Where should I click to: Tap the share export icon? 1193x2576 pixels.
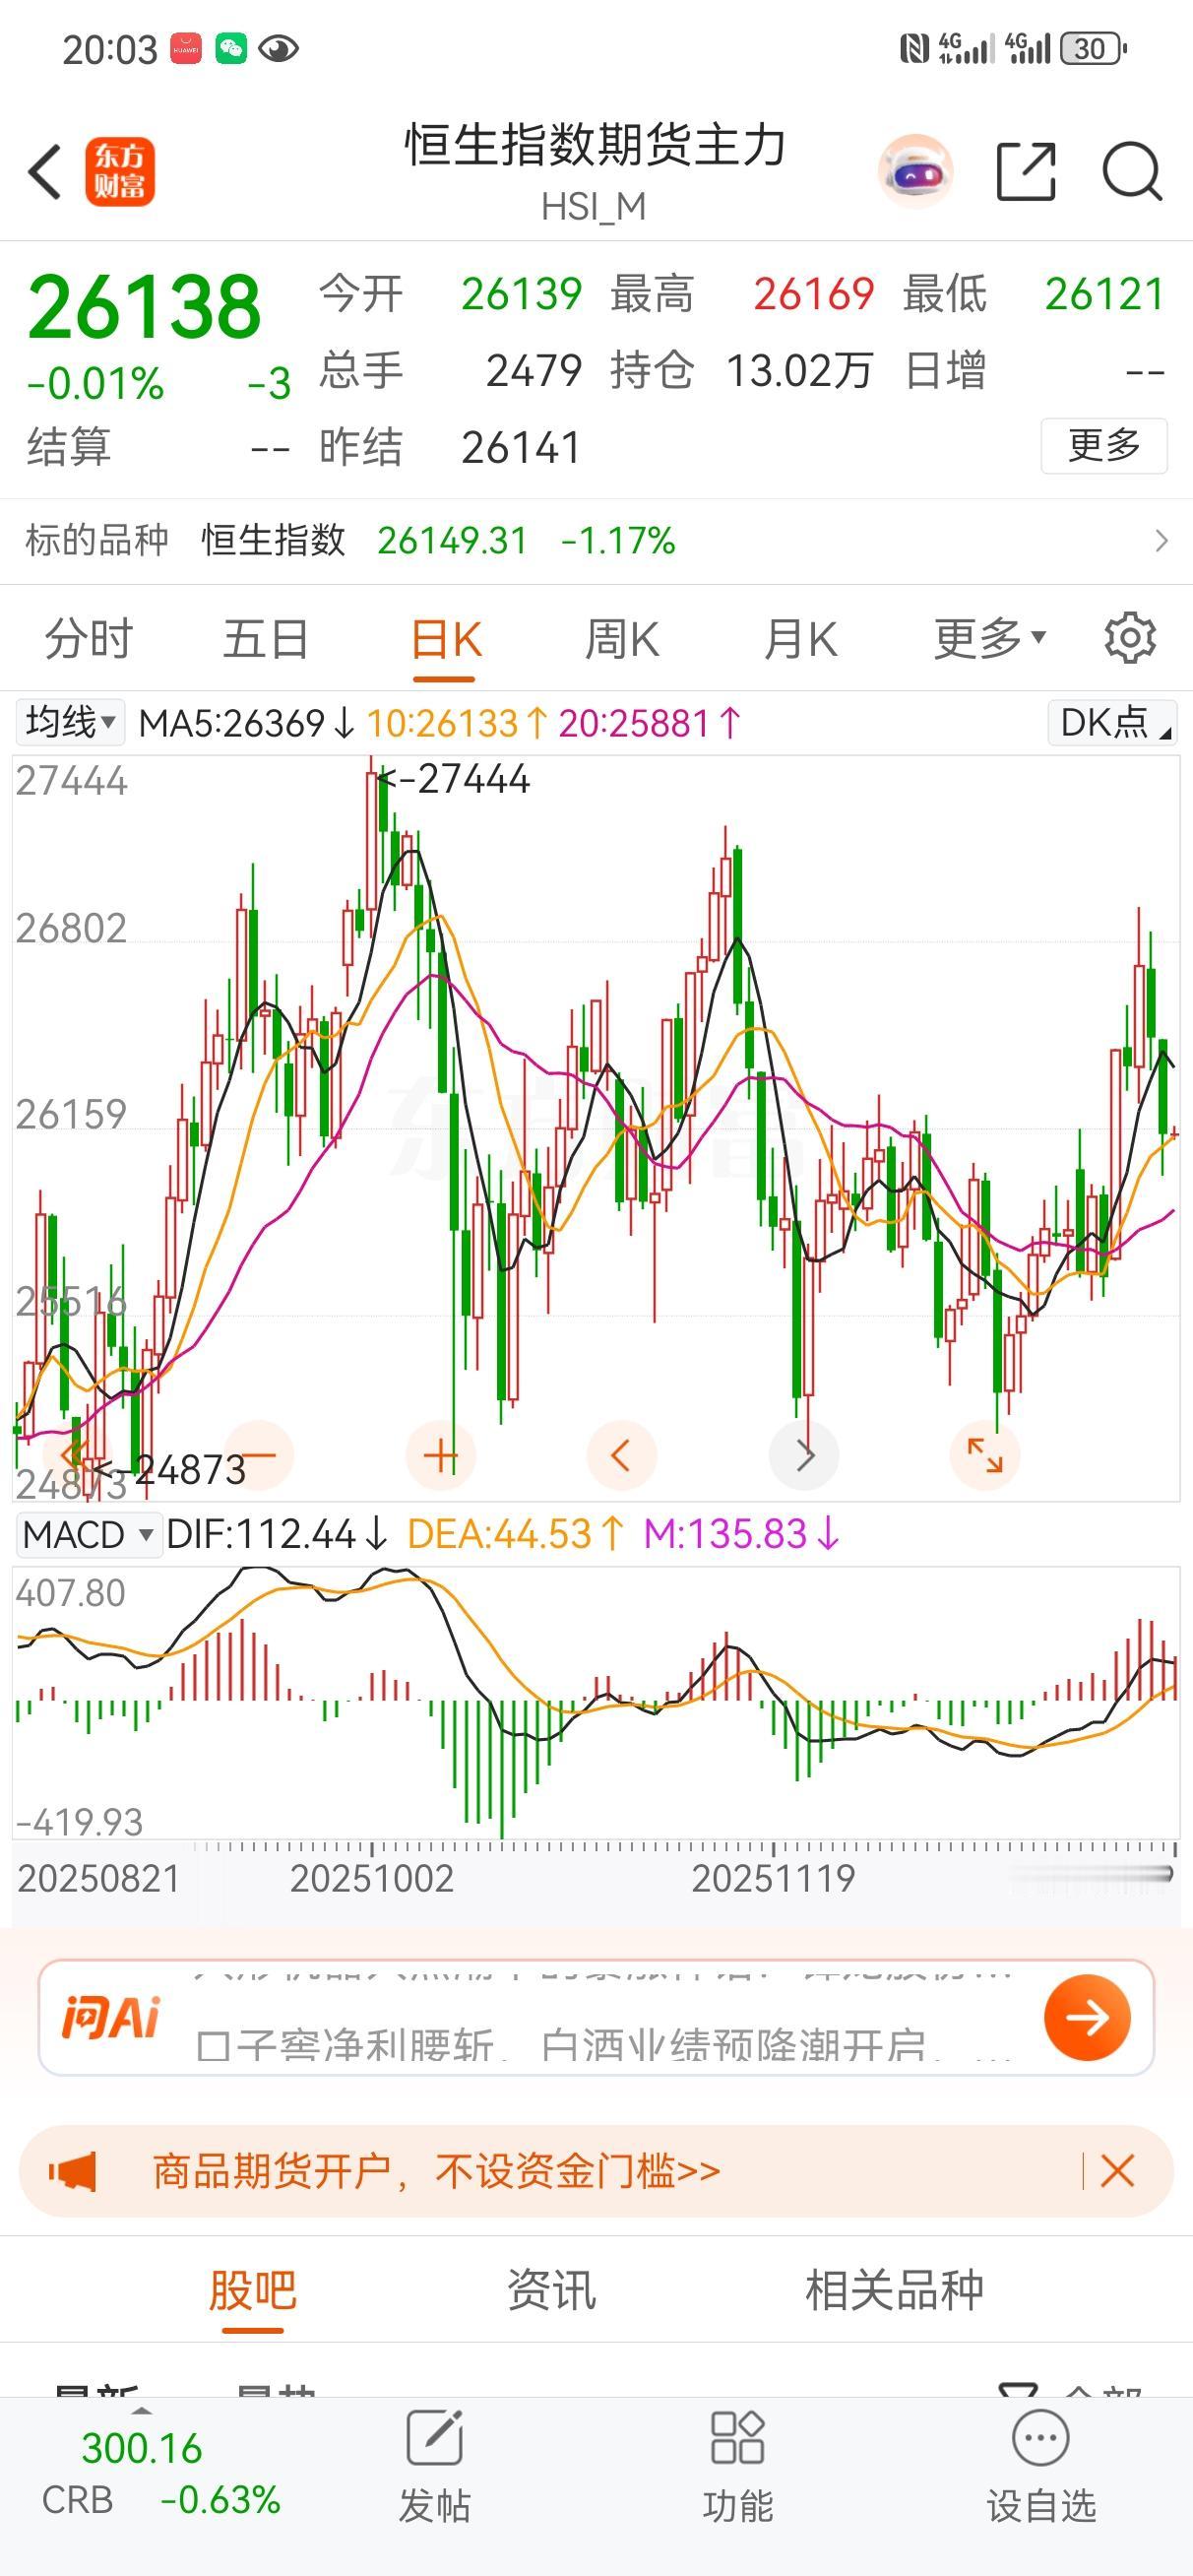[1027, 172]
